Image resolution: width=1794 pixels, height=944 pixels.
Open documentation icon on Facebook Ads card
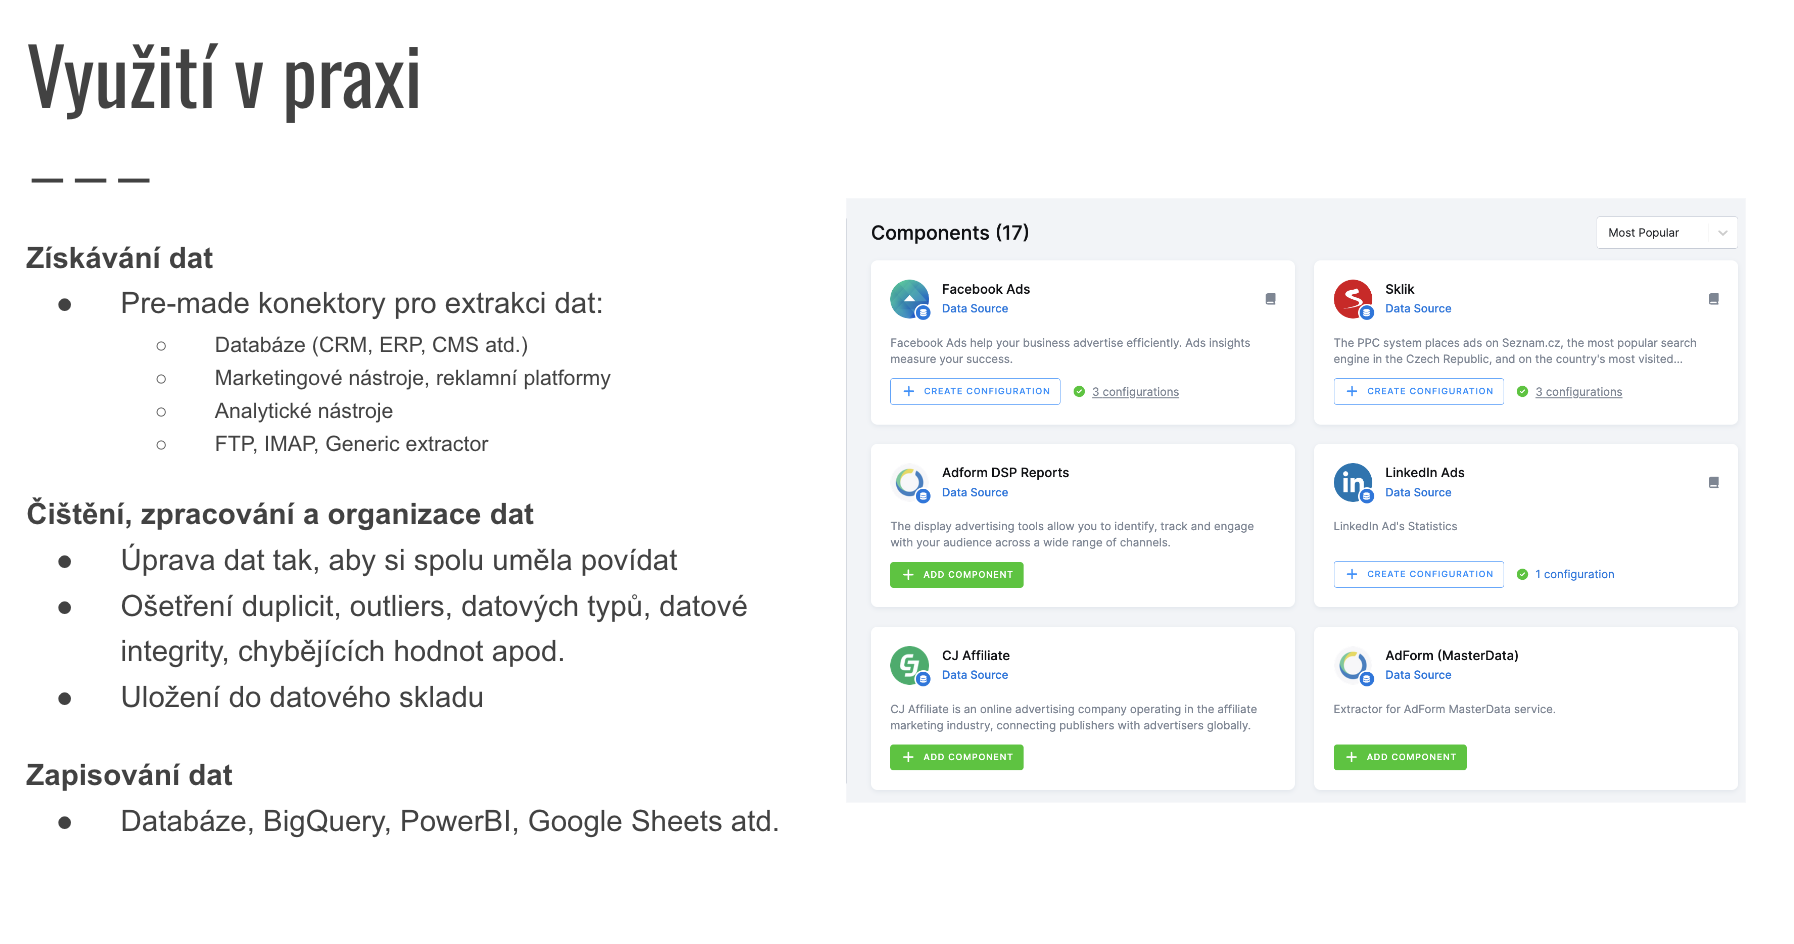coord(1270,299)
